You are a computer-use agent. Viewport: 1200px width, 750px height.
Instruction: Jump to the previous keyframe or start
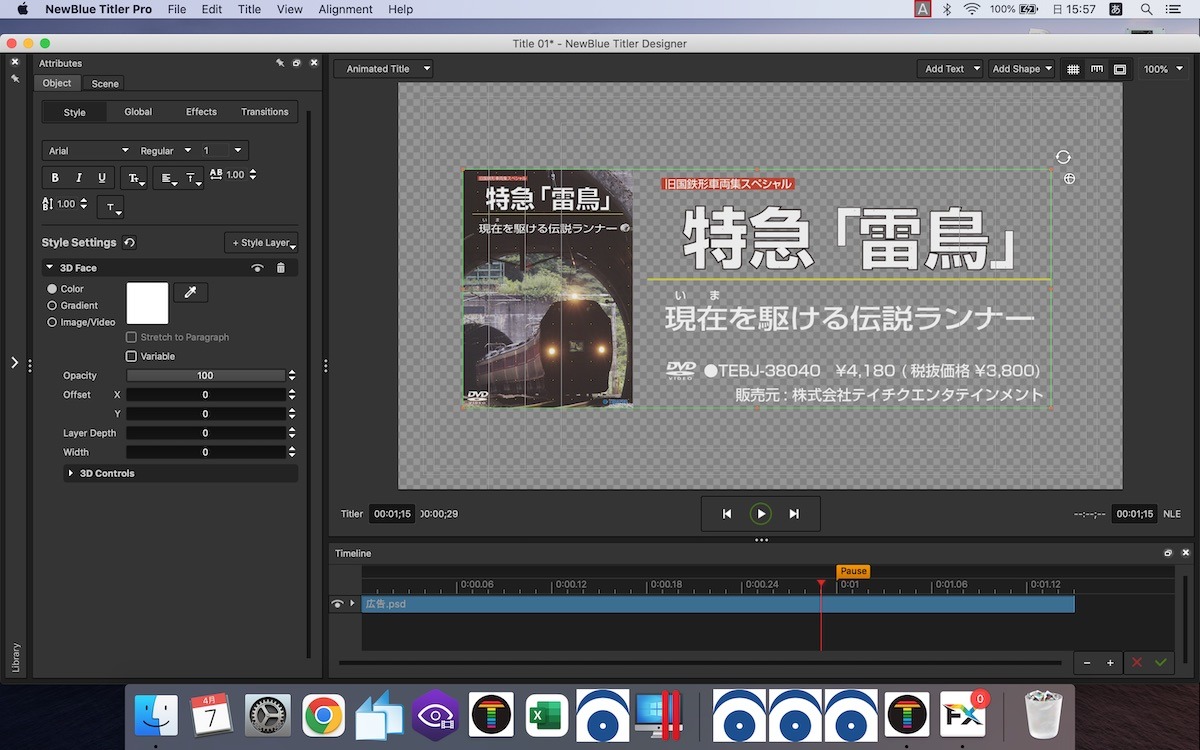[727, 514]
